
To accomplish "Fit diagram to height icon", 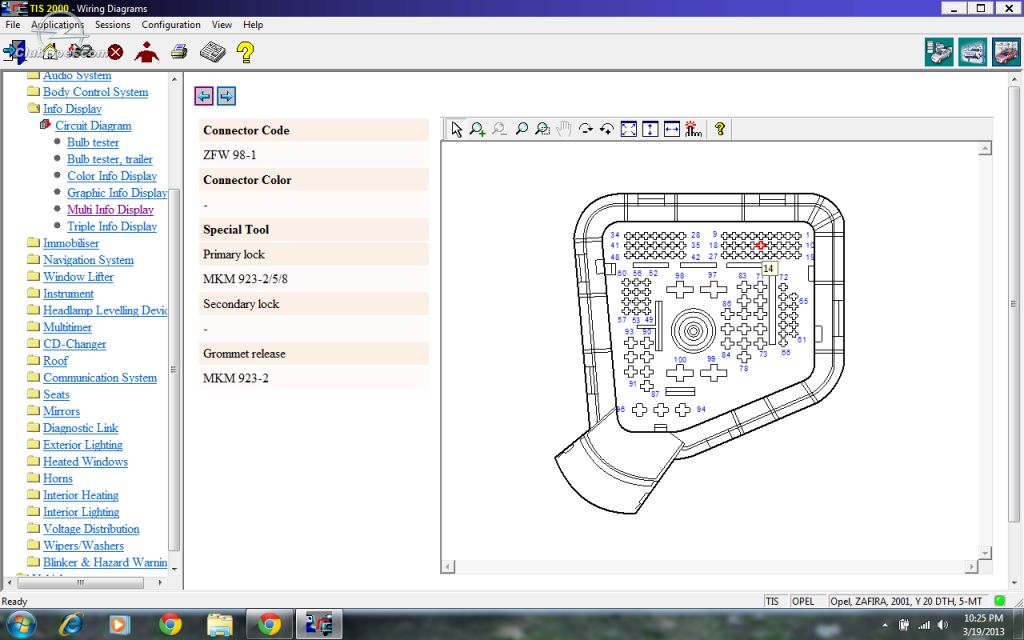I will click(x=650, y=129).
